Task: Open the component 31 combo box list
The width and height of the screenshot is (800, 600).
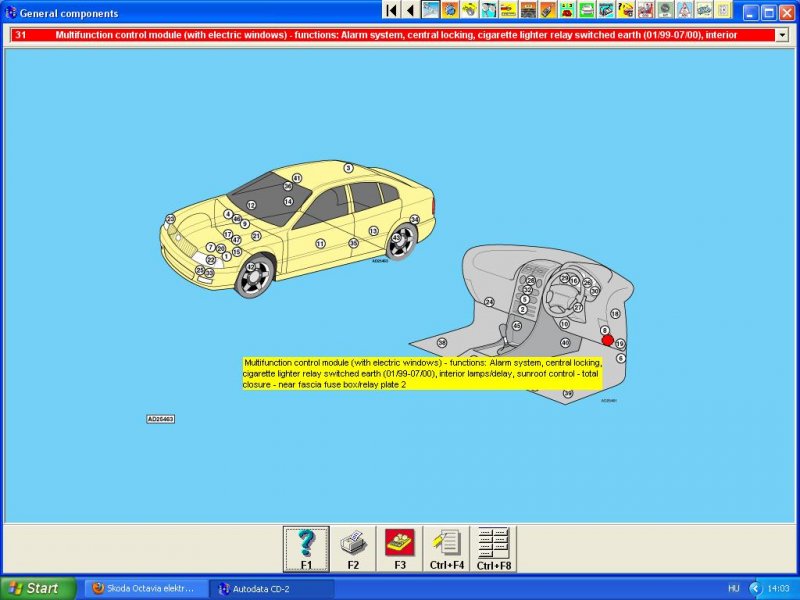Action: tap(400, 35)
